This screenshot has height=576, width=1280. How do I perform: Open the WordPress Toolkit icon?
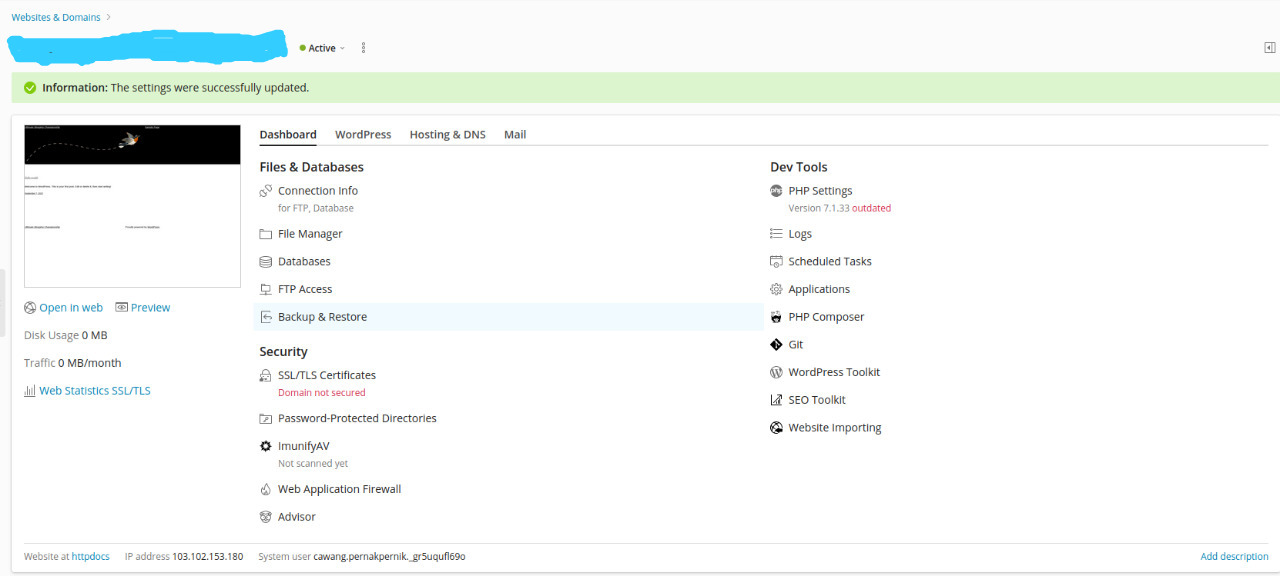(x=776, y=372)
